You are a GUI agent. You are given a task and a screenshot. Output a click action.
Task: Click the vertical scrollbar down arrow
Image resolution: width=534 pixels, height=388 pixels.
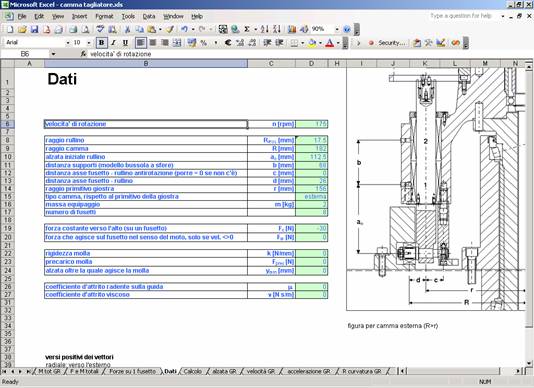pyautogui.click(x=529, y=363)
